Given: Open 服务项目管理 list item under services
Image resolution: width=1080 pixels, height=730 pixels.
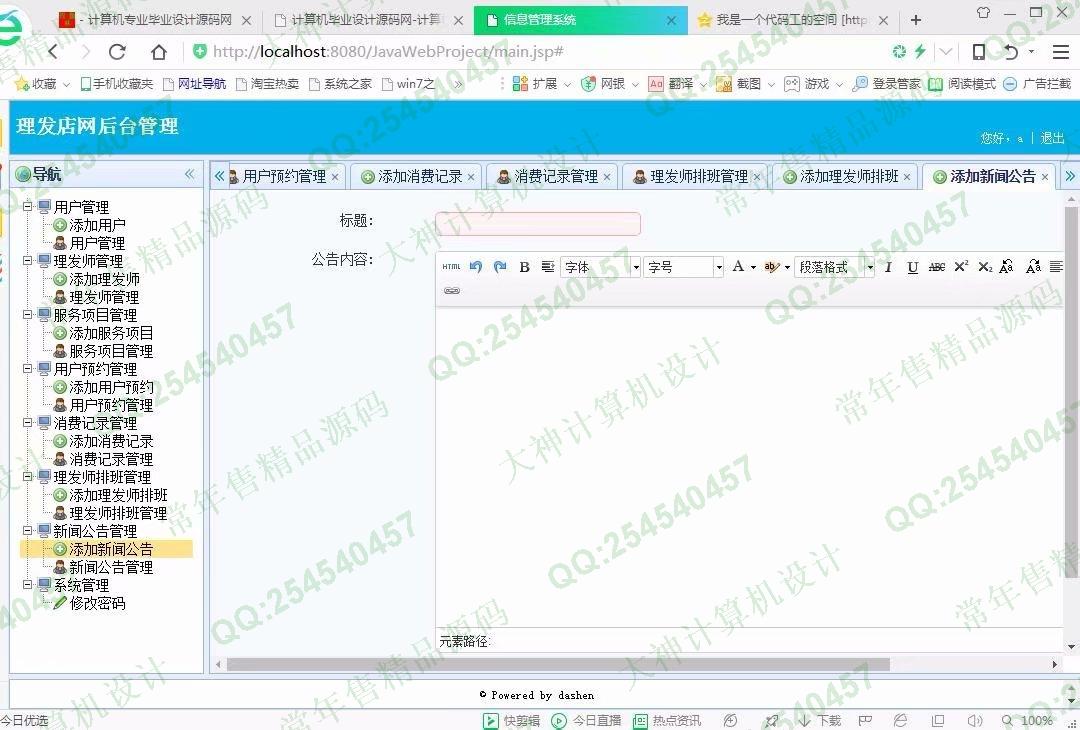Looking at the screenshot, I should pyautogui.click(x=111, y=351).
